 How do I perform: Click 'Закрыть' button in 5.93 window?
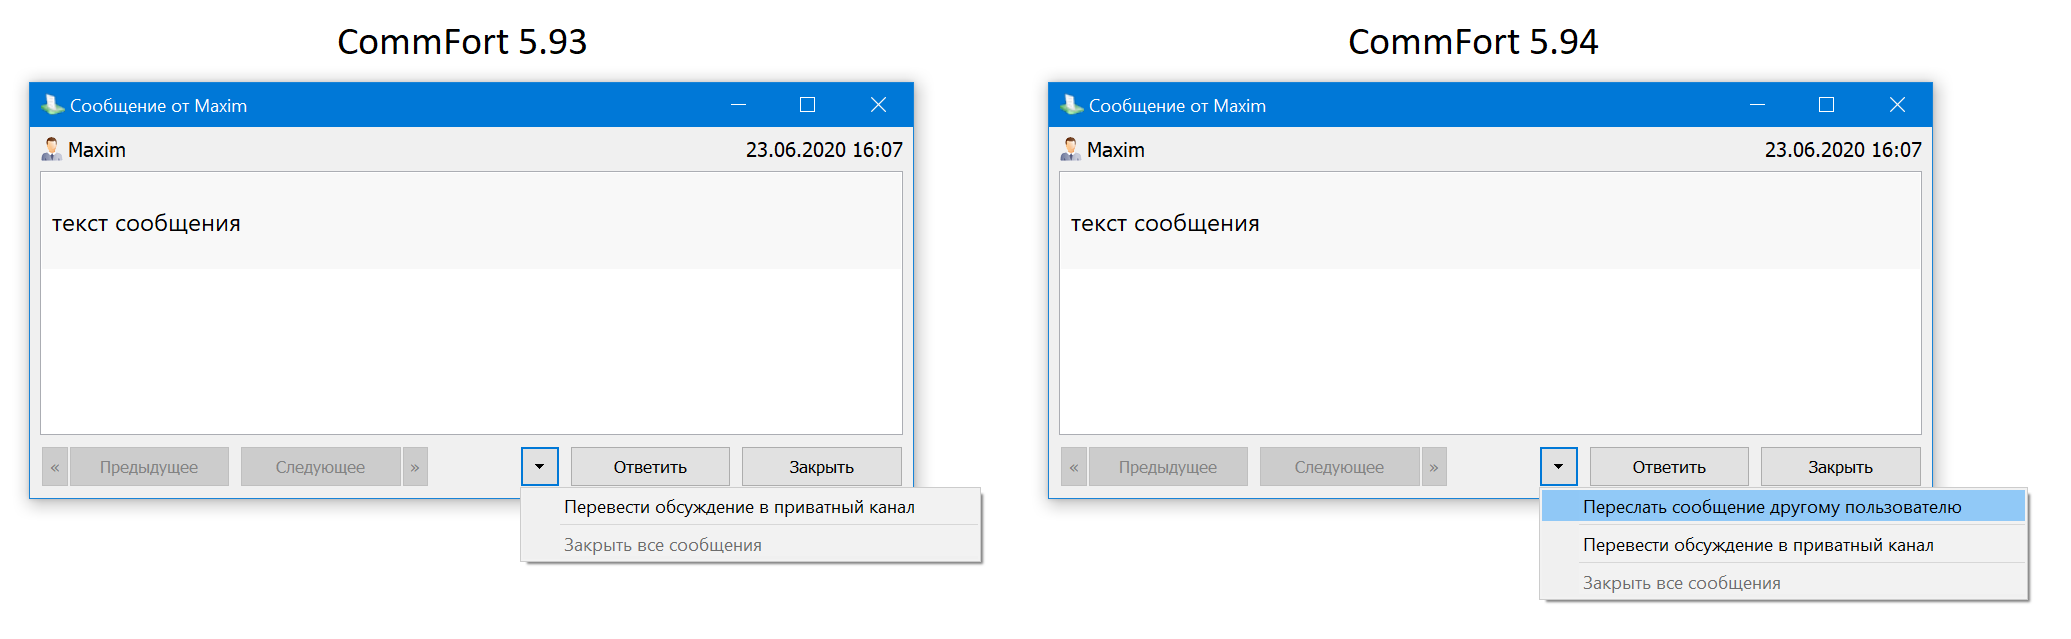[x=822, y=466]
